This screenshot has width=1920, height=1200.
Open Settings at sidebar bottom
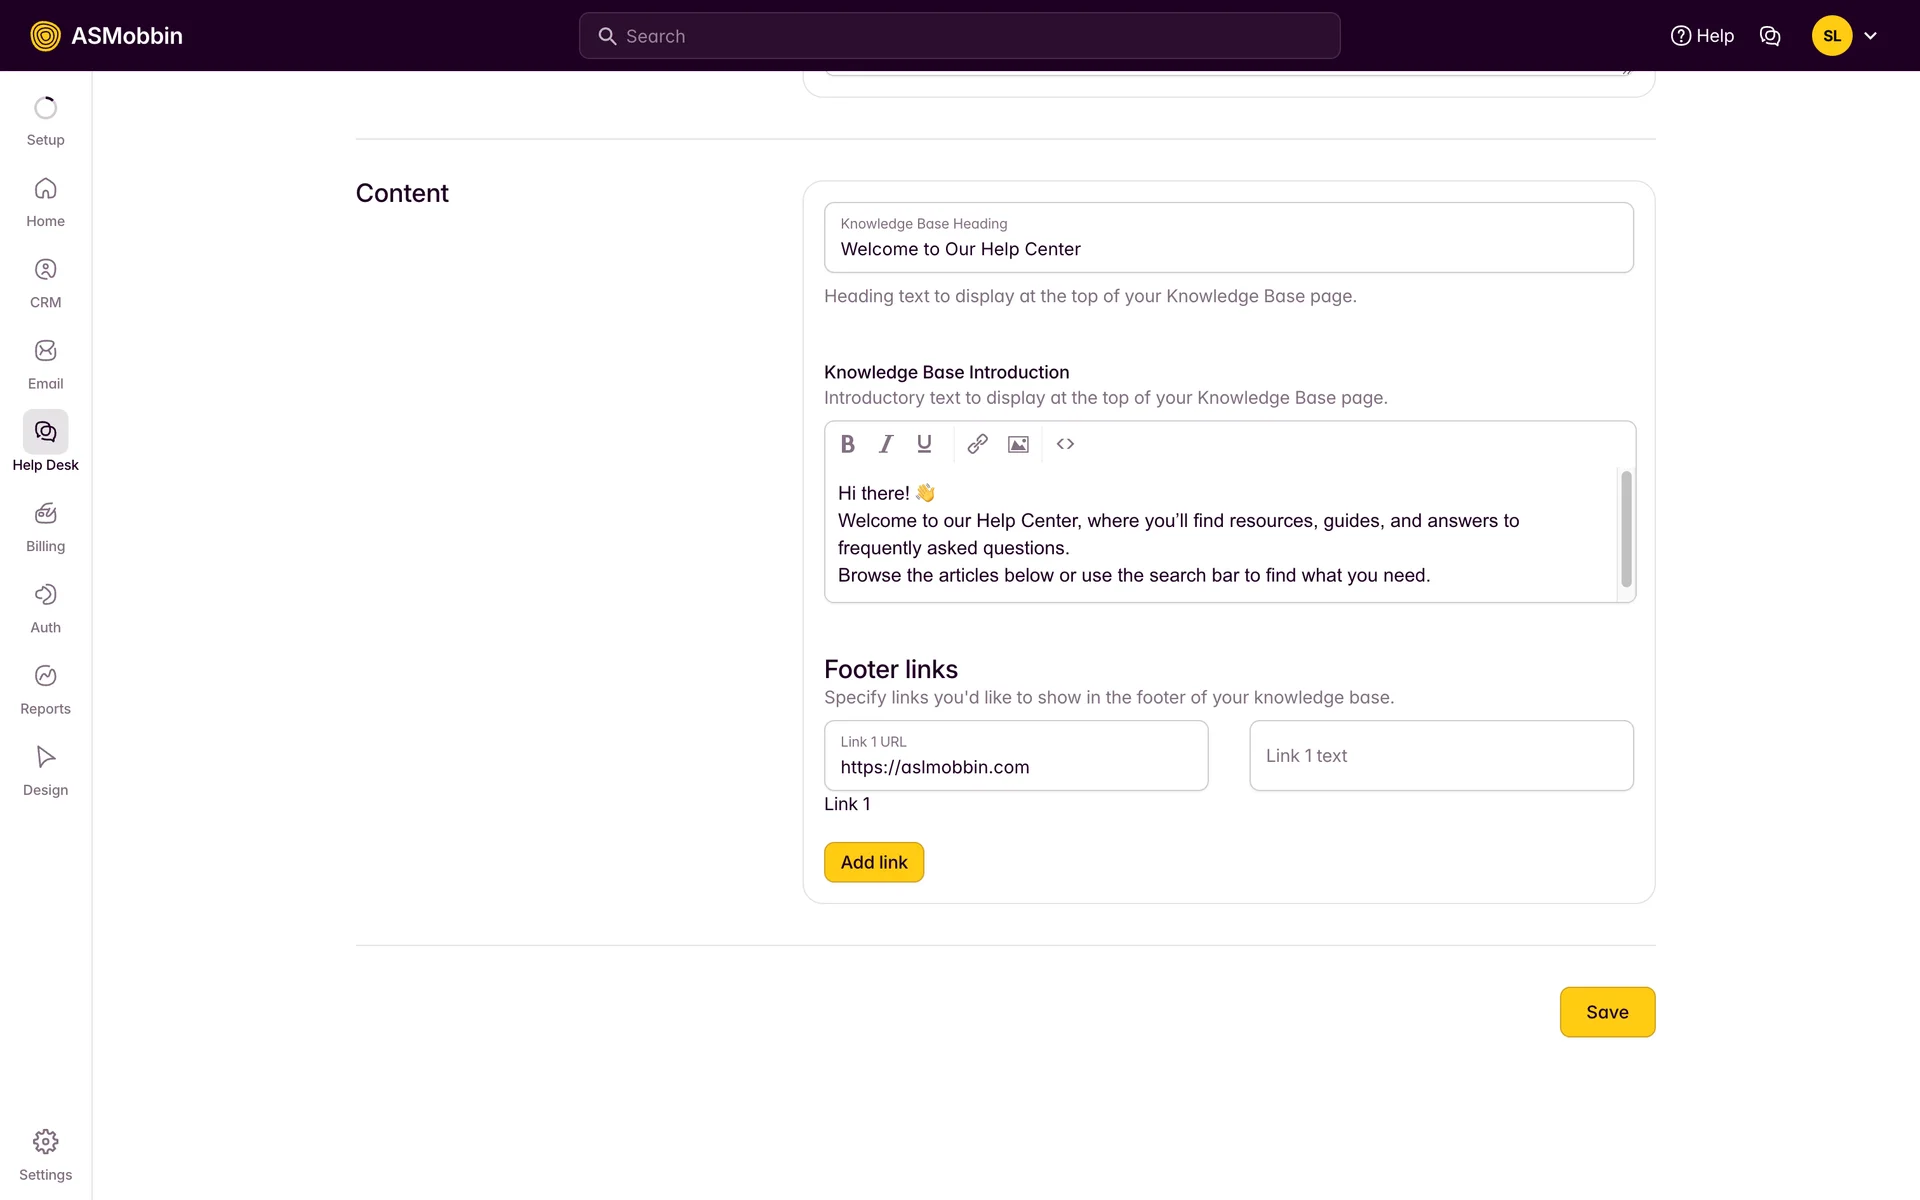coord(45,1155)
